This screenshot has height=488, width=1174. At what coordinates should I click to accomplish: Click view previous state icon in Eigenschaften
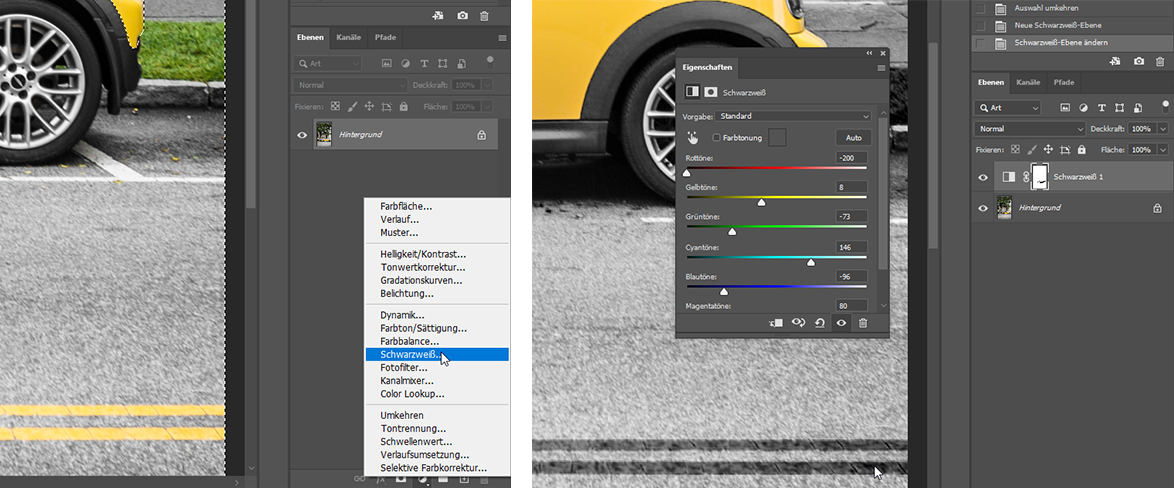pyautogui.click(x=798, y=323)
